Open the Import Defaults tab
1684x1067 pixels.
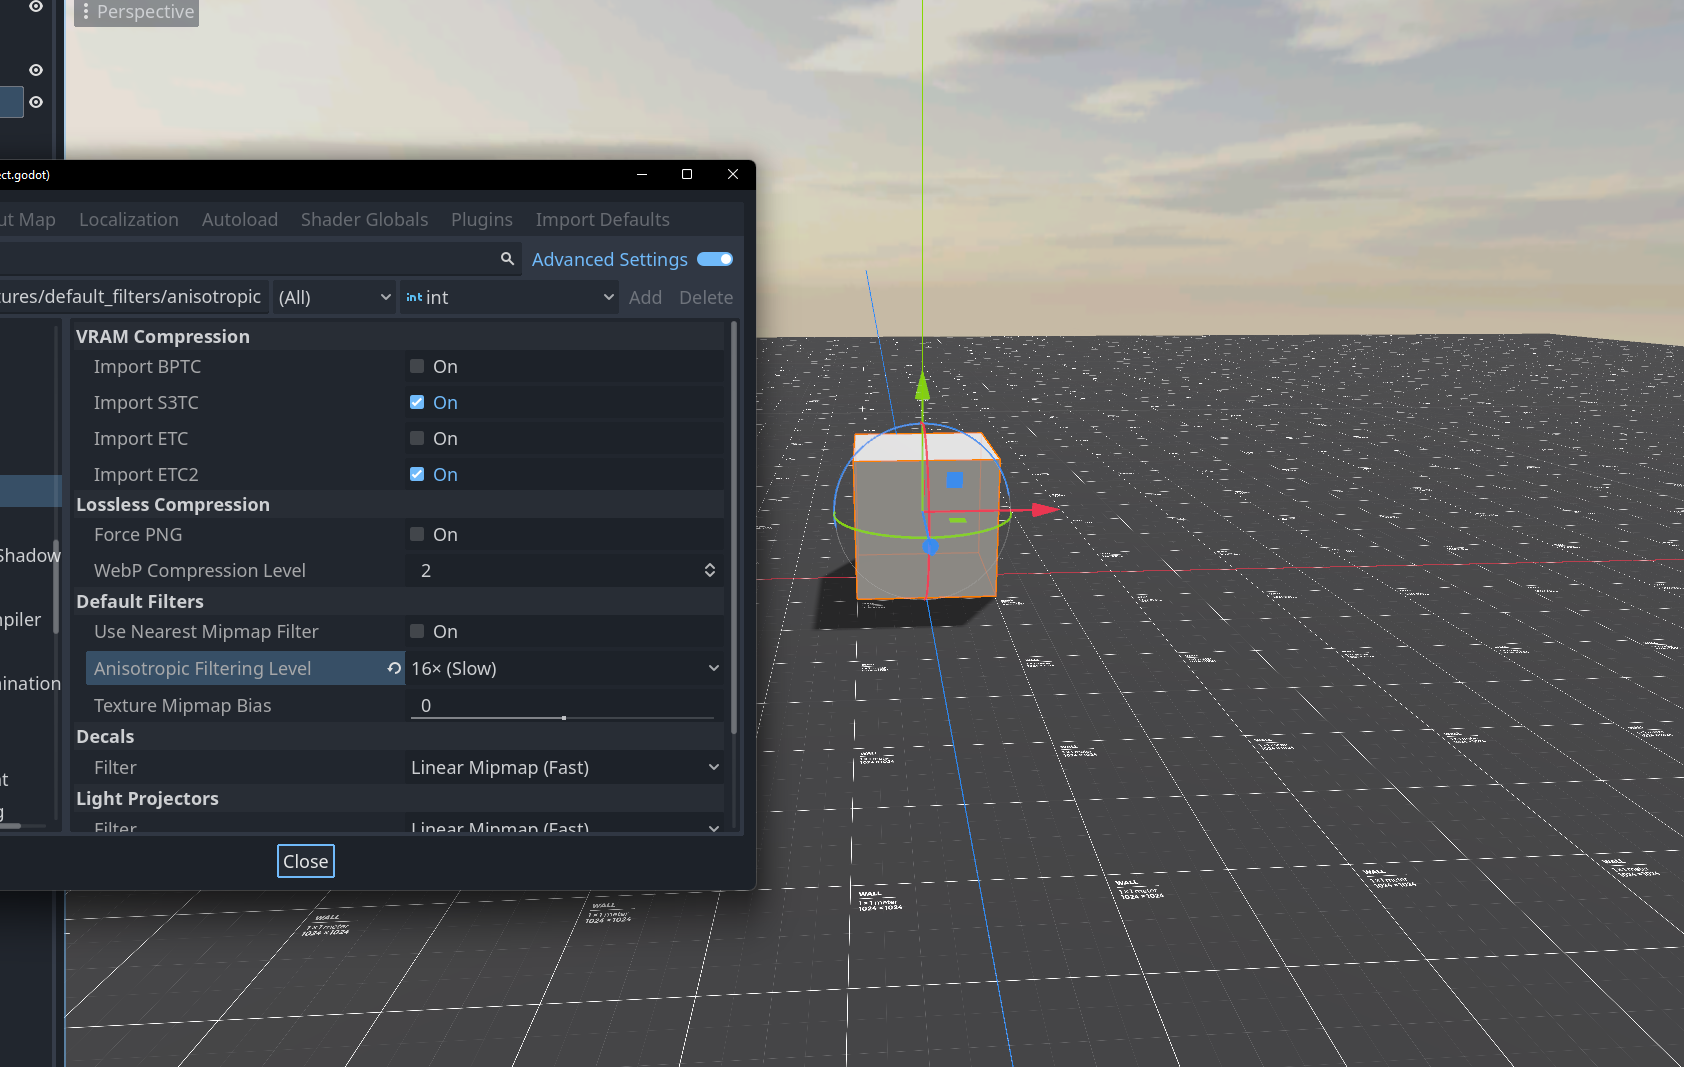coord(602,219)
